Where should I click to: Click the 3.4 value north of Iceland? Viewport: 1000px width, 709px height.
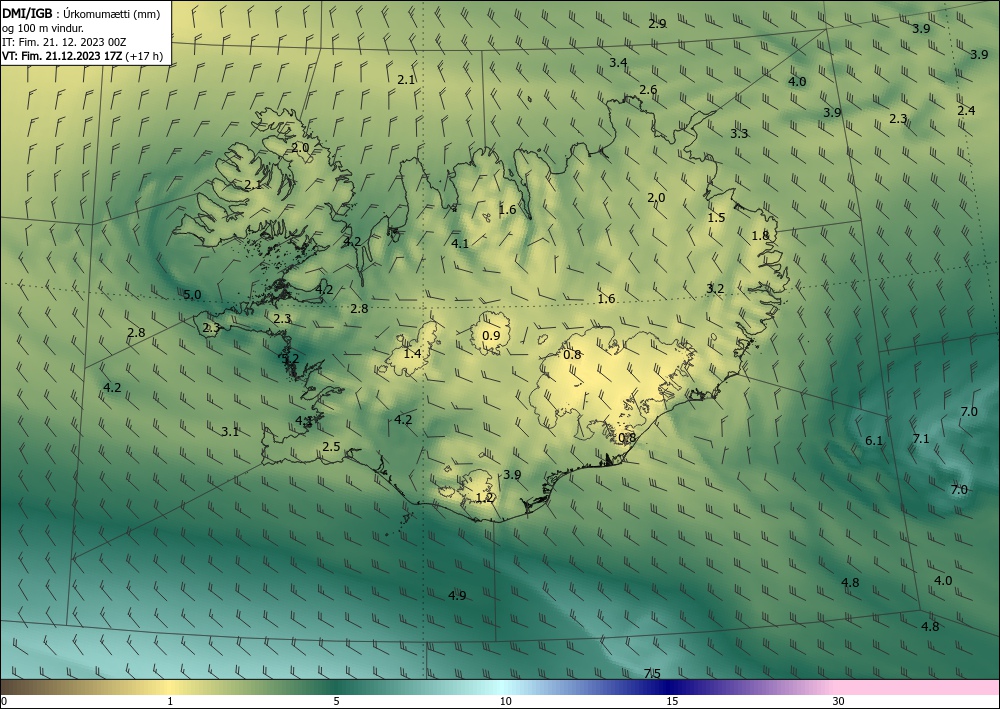click(618, 62)
